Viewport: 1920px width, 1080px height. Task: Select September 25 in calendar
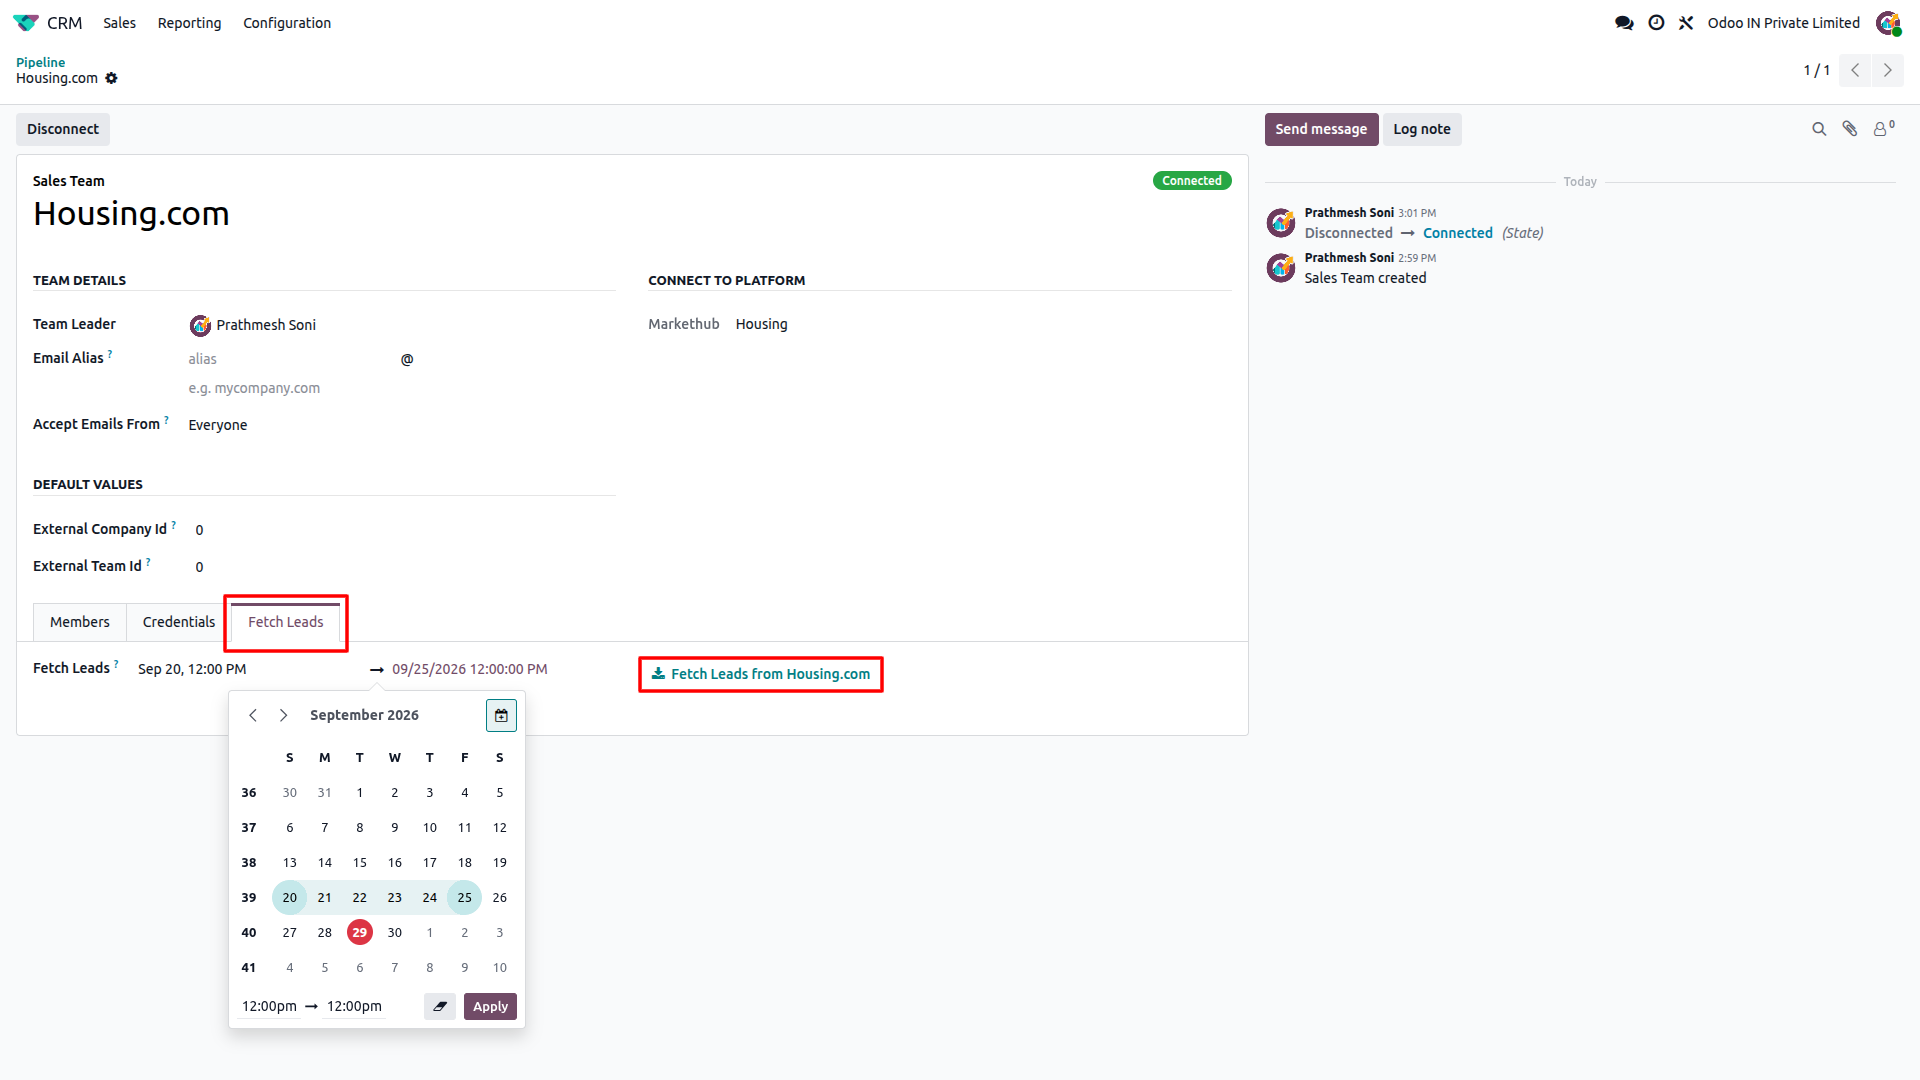pos(464,897)
